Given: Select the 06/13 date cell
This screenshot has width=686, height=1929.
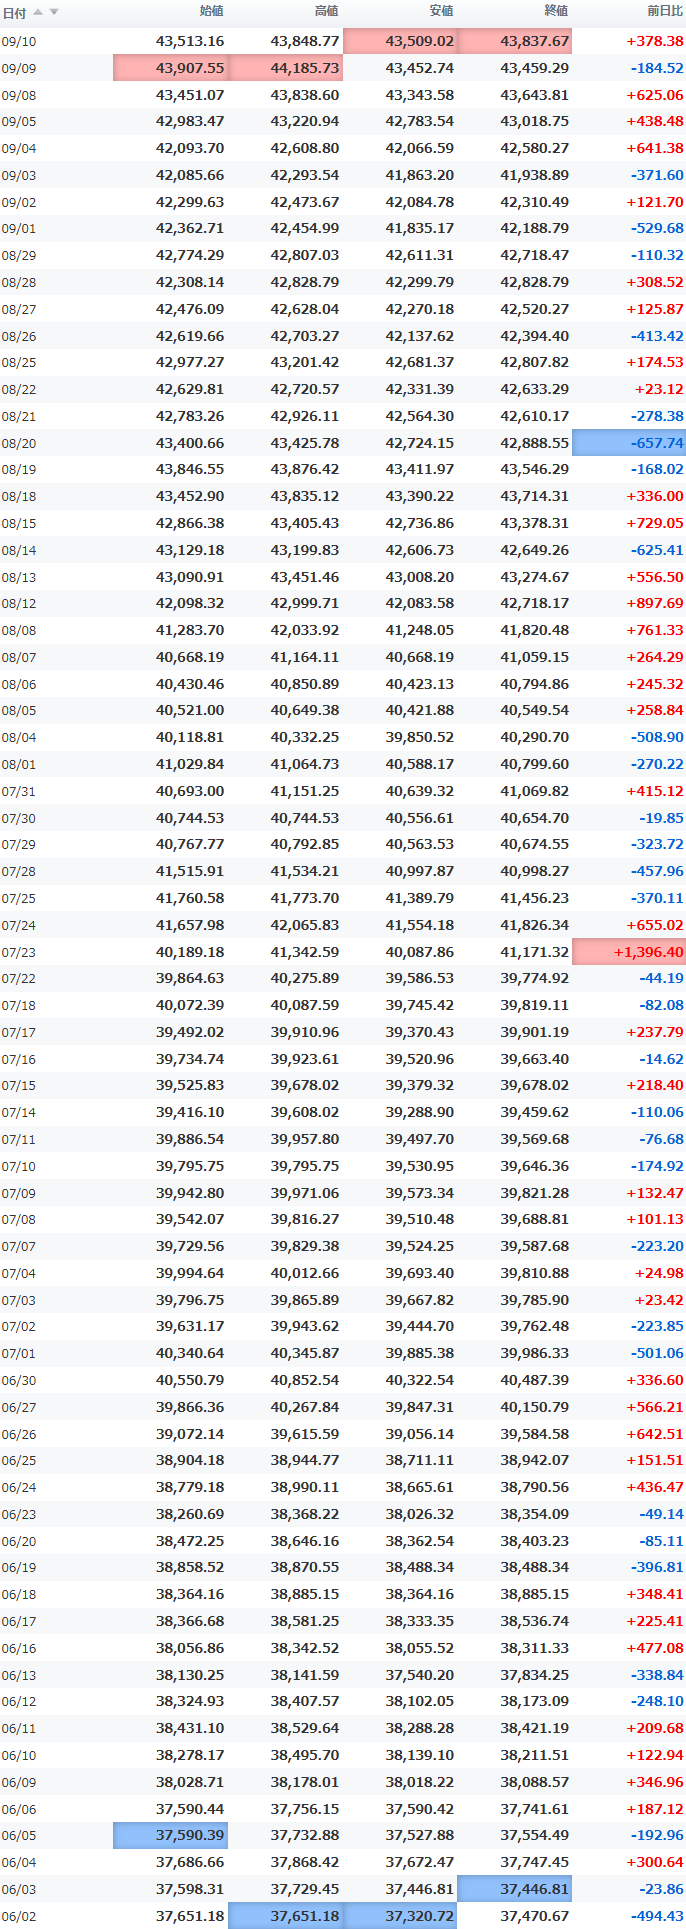Looking at the screenshot, I should 18,1675.
